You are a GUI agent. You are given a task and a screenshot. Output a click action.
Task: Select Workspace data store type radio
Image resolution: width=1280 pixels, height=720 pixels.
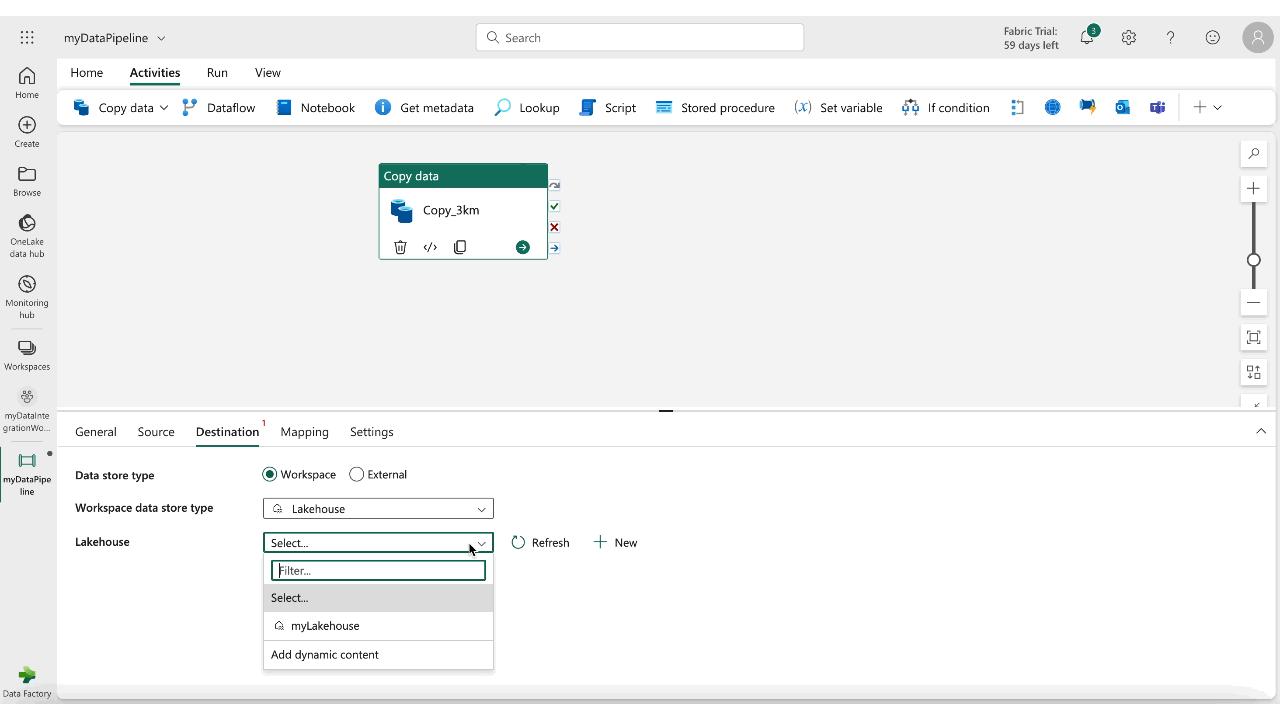pyautogui.click(x=269, y=474)
